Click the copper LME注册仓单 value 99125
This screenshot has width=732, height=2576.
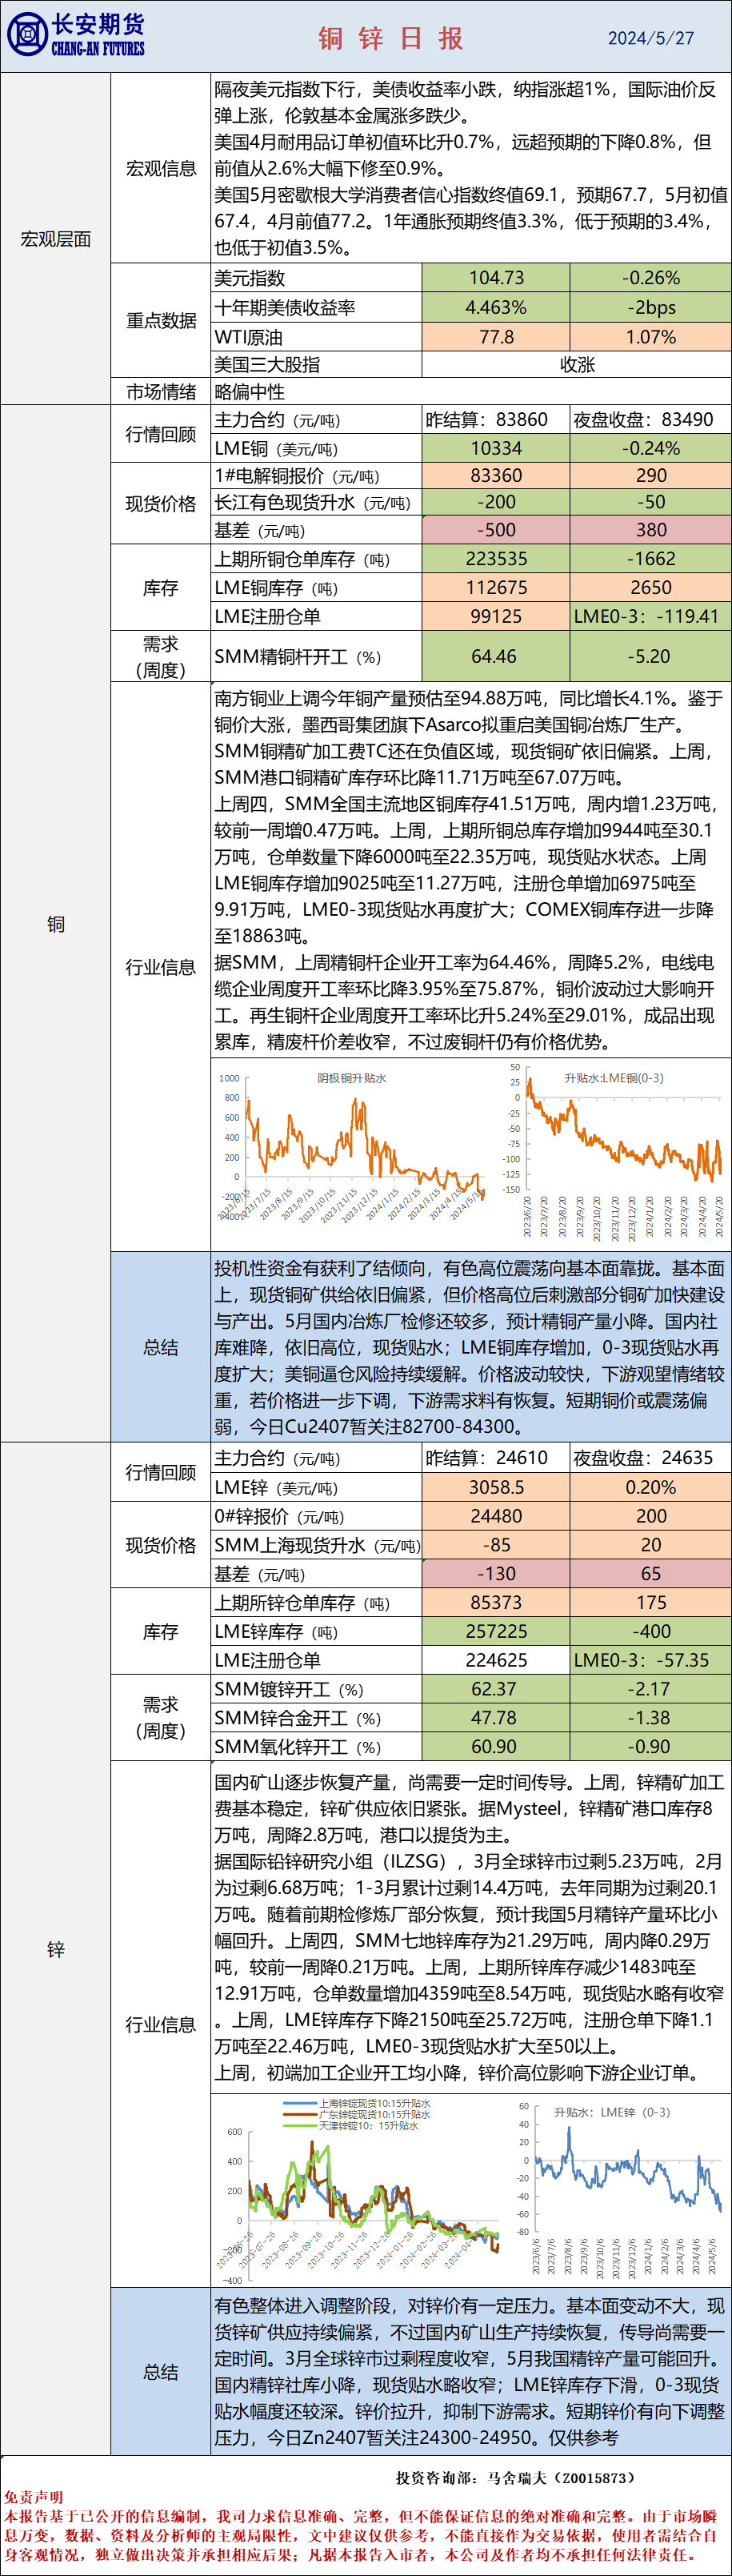496,616
